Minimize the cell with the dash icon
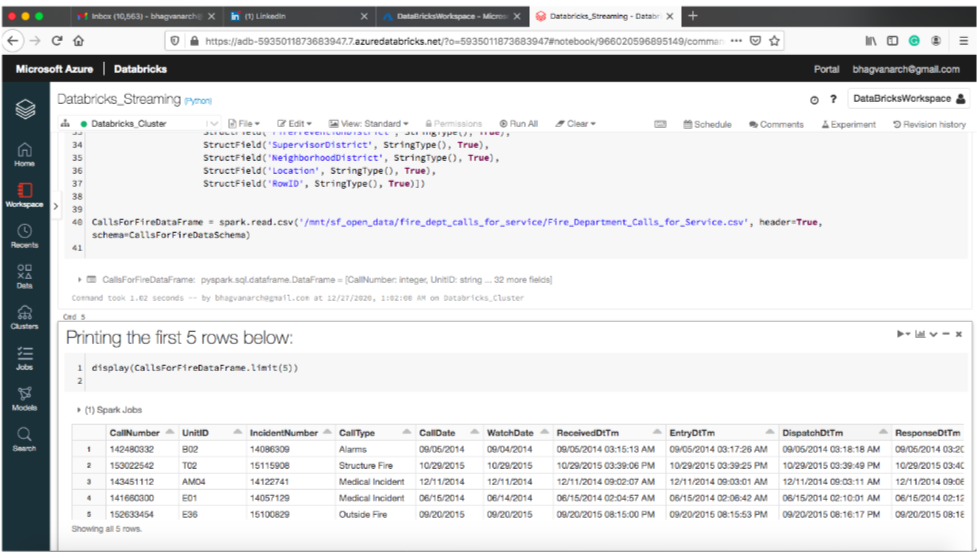The image size is (977, 558). (946, 334)
